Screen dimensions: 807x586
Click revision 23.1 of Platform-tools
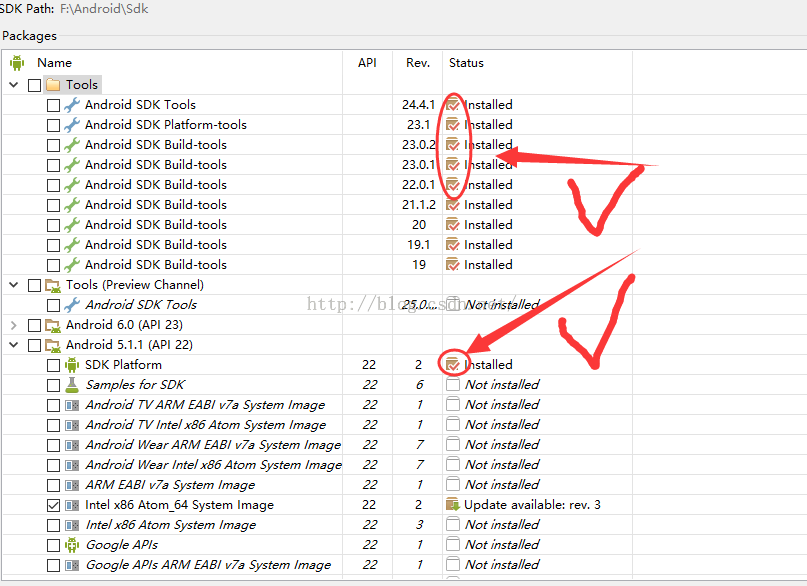coord(418,125)
